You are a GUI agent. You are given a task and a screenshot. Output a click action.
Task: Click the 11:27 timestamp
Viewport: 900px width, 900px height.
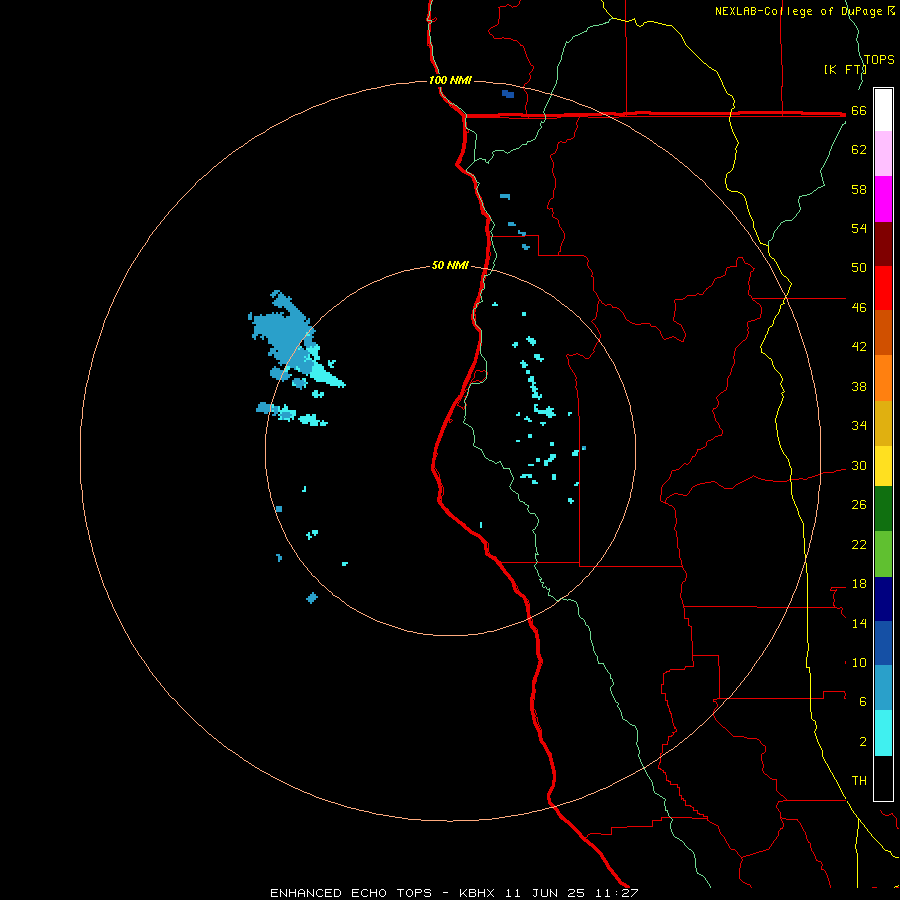[616, 893]
